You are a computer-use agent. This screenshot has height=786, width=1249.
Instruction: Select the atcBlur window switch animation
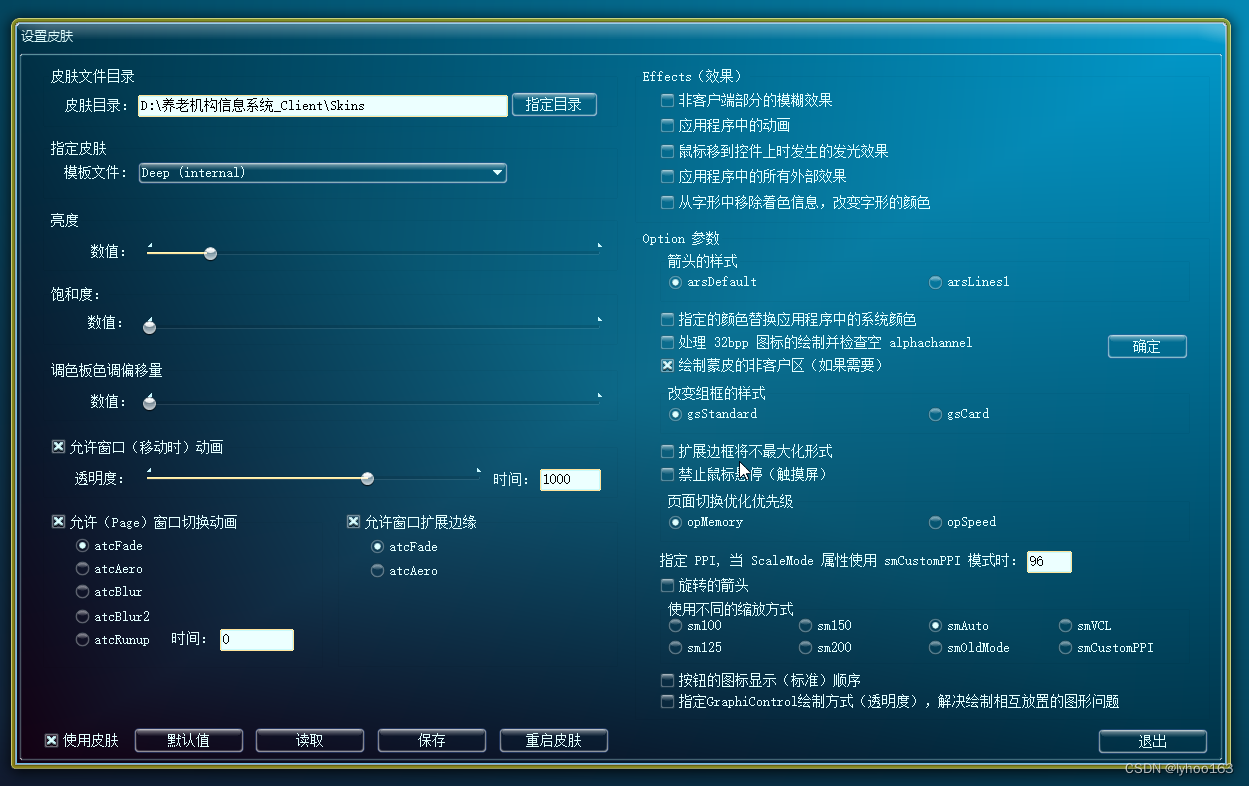[x=82, y=593]
